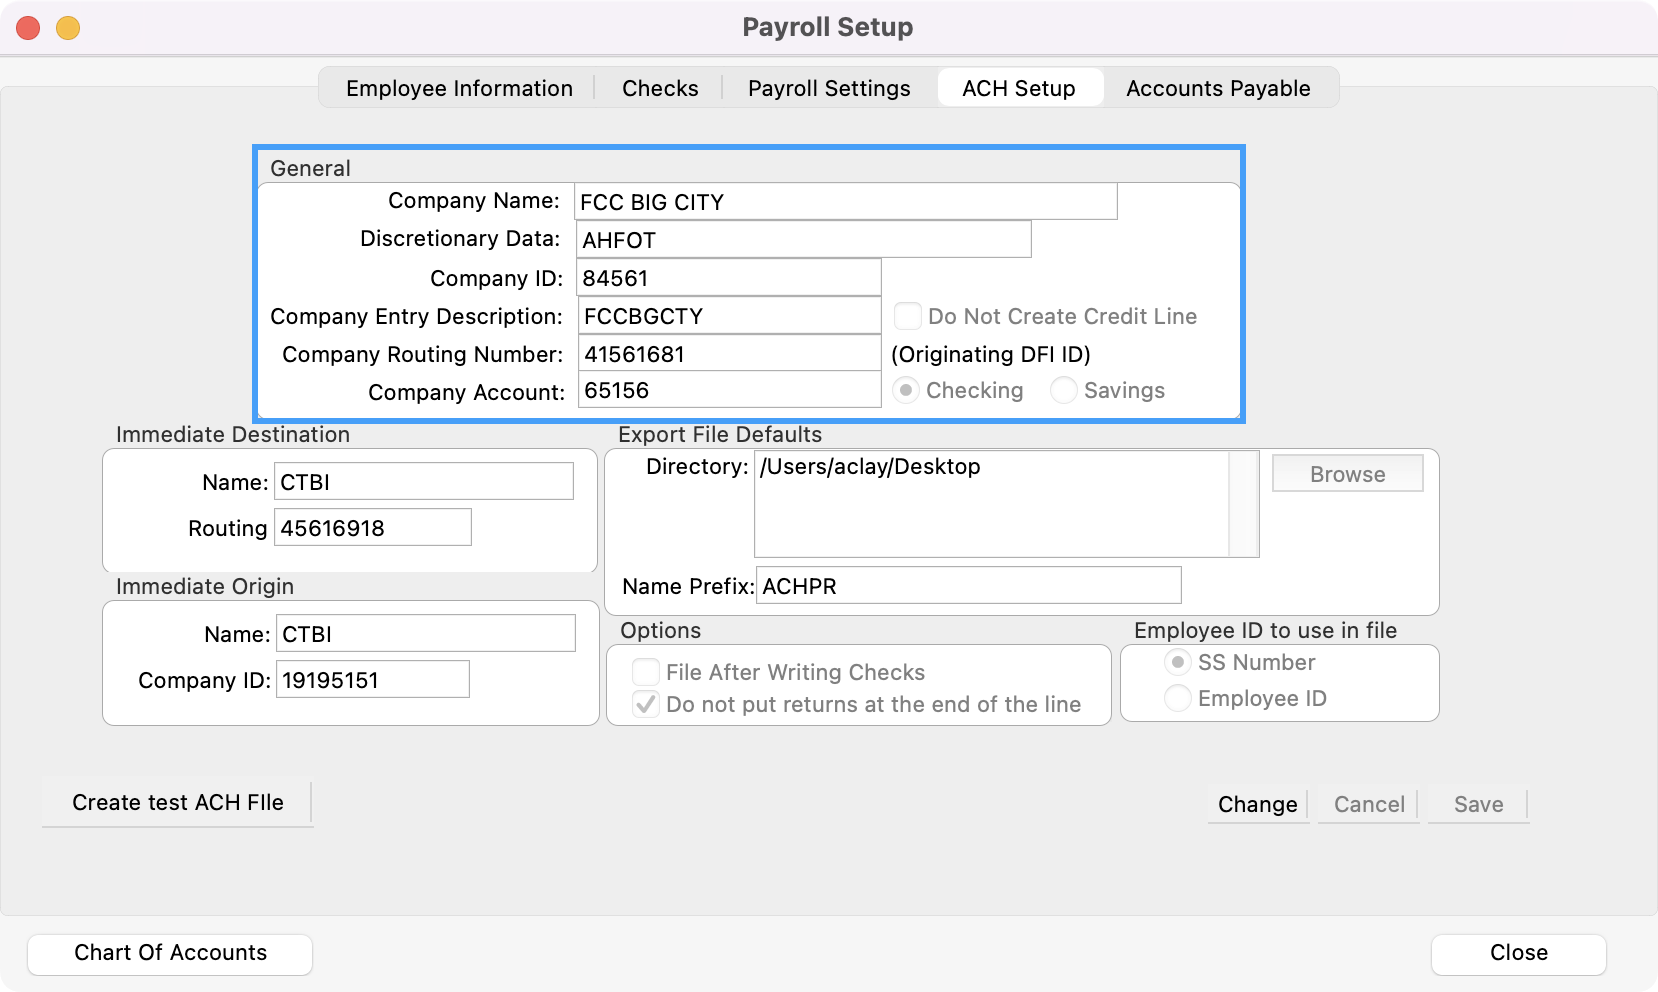Toggle File After Writing Checks checkbox
The height and width of the screenshot is (992, 1658).
tap(646, 672)
